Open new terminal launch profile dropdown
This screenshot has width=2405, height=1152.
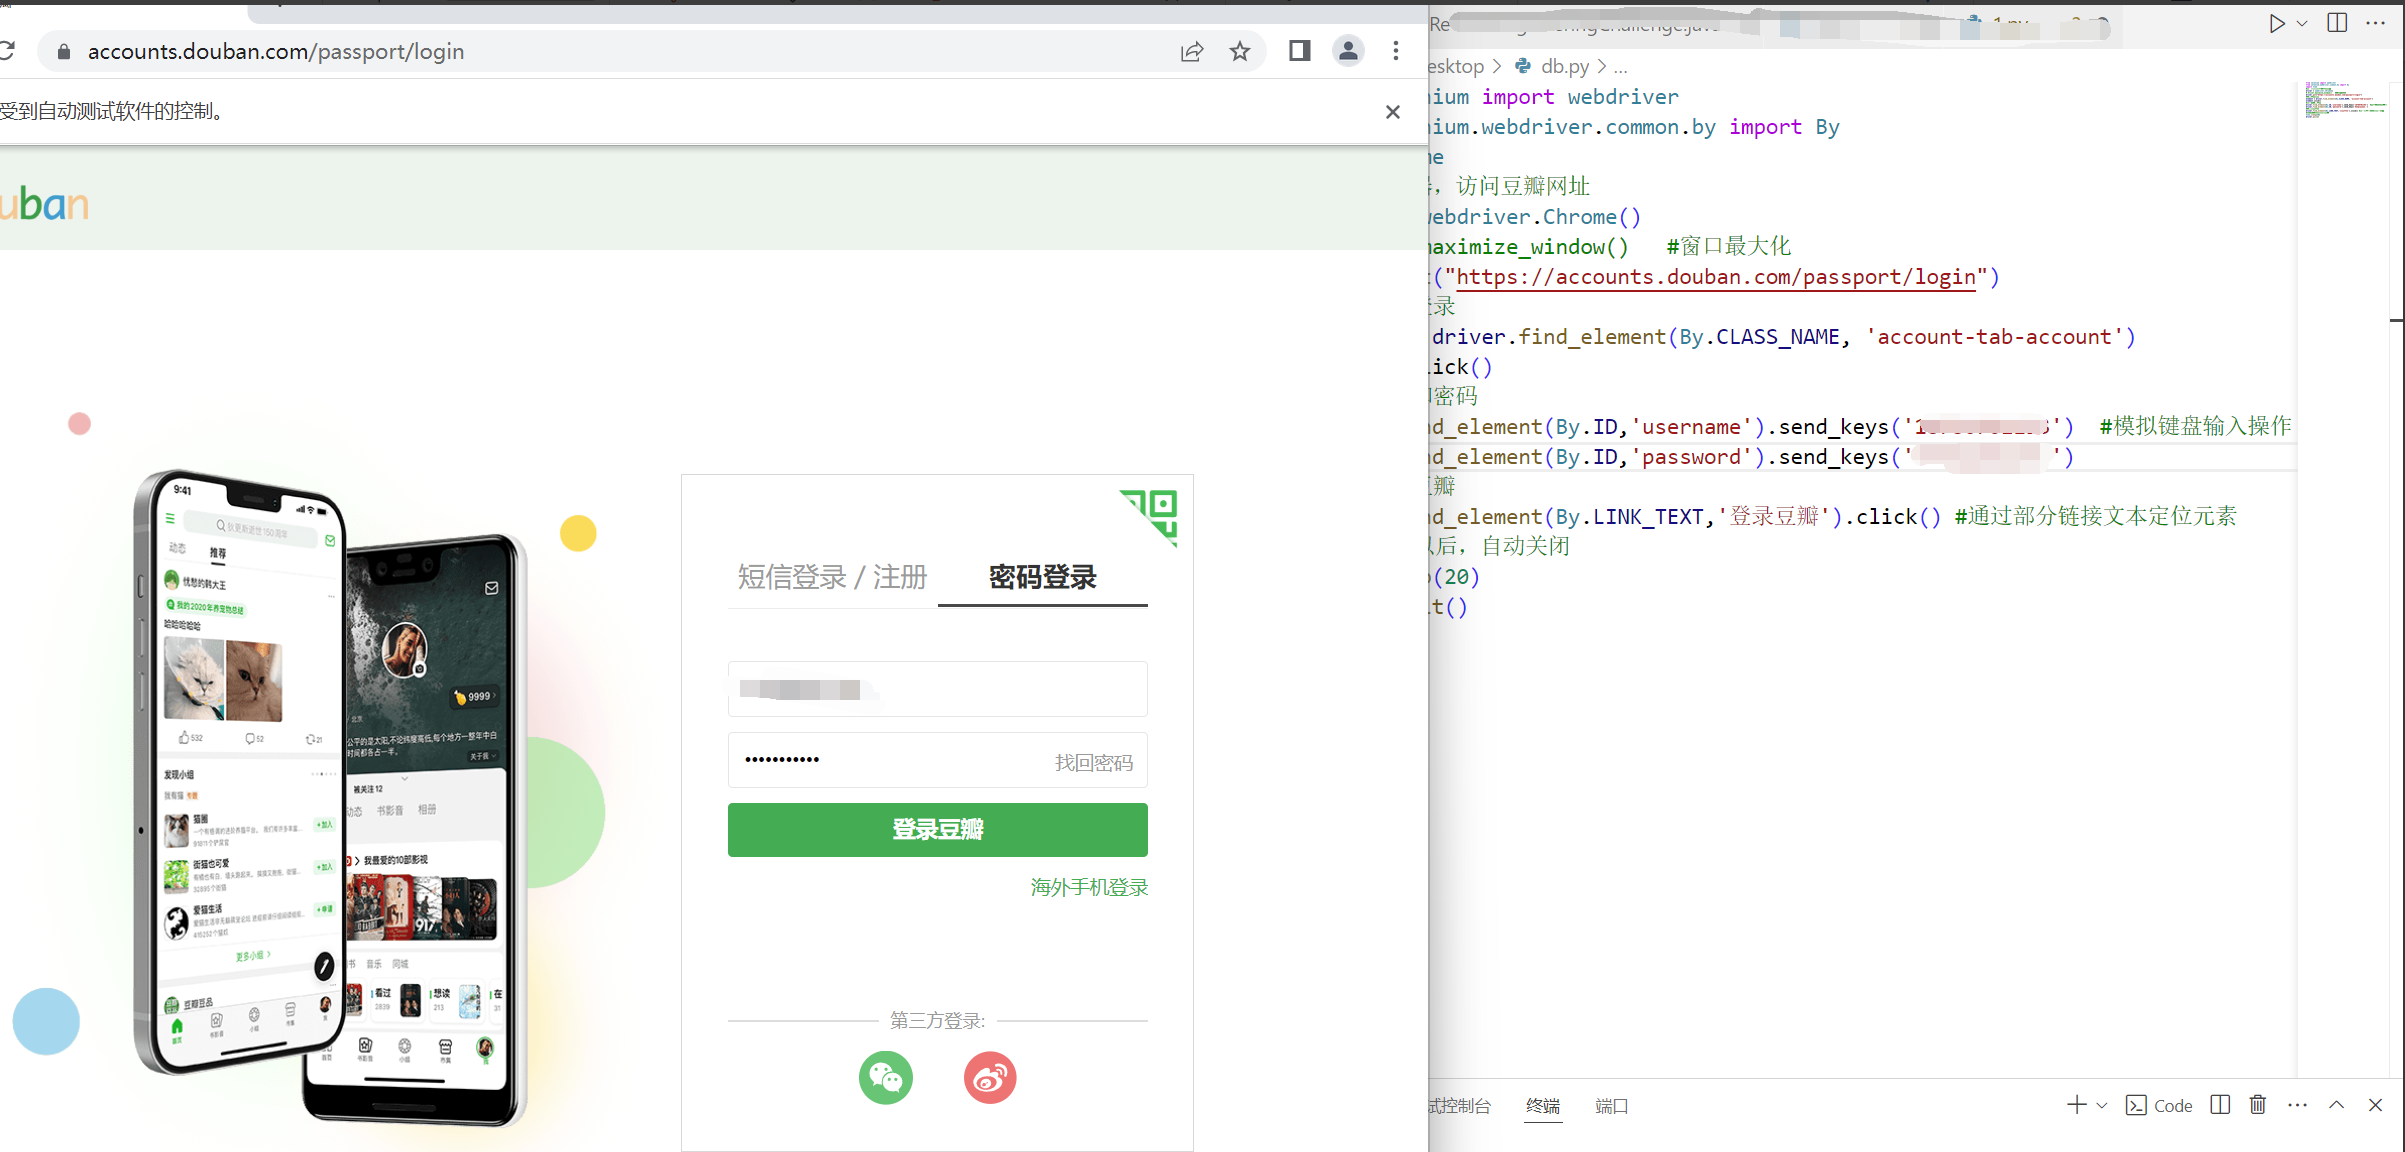click(x=2102, y=1105)
